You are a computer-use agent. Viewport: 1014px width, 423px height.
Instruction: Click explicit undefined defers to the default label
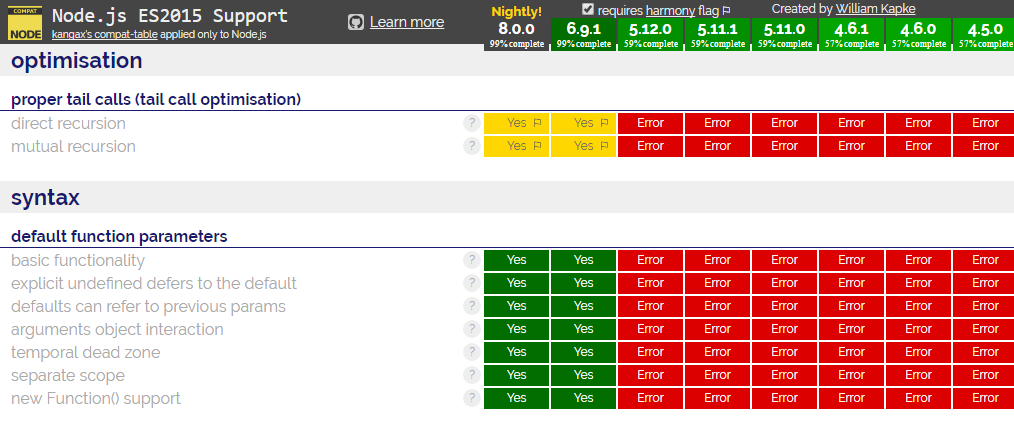coord(154,283)
